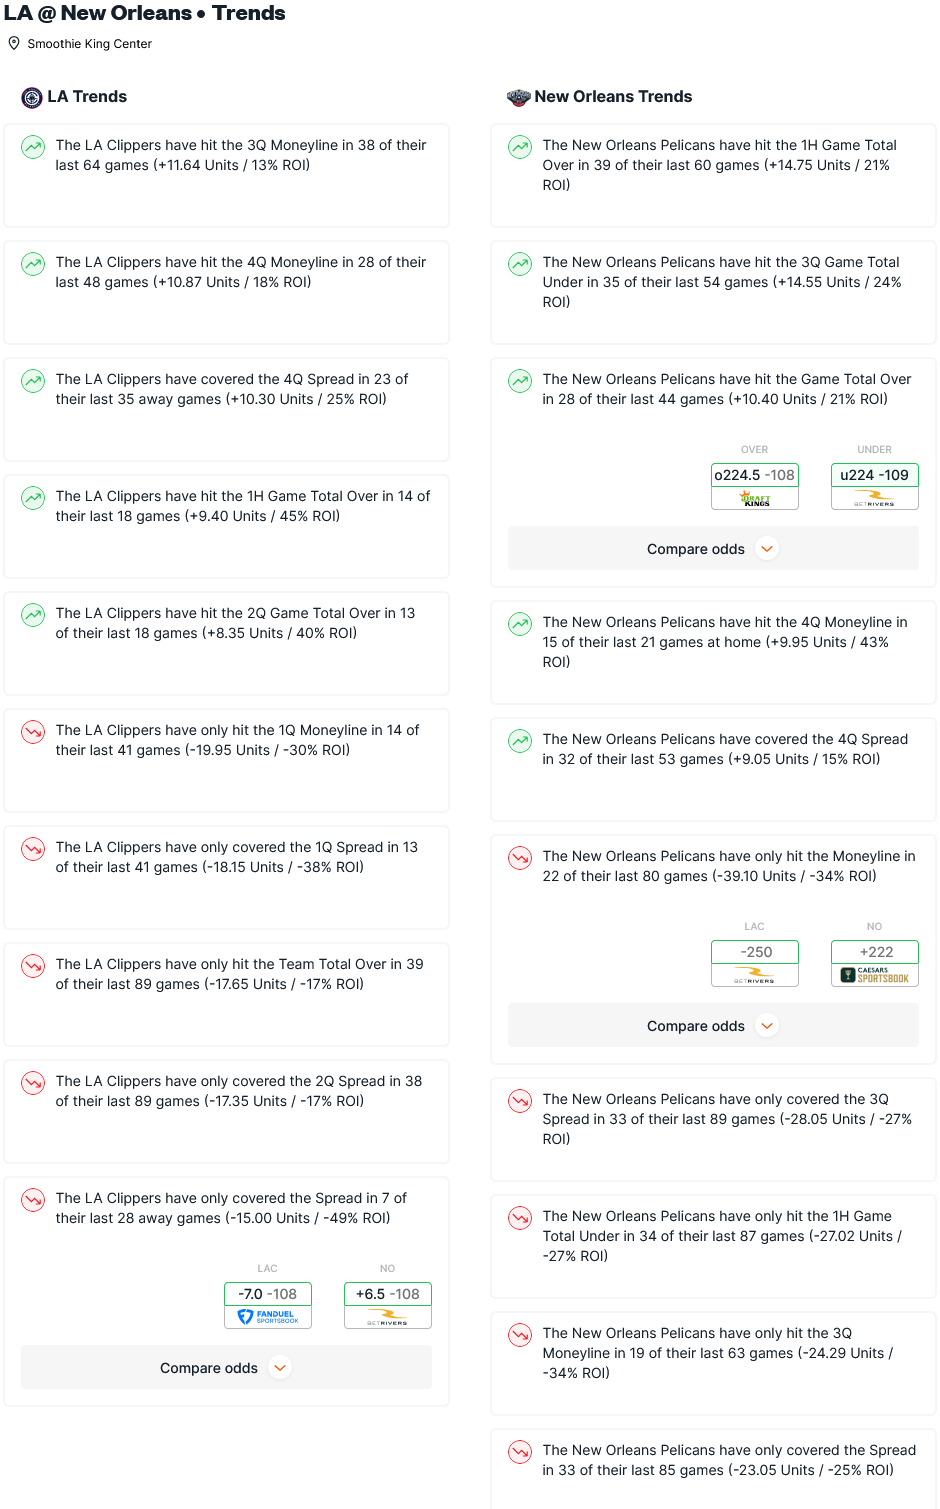Viewport: 940px width, 1509px height.
Task: Expand Compare odds under Clippers Spread trend
Action: coord(226,1368)
